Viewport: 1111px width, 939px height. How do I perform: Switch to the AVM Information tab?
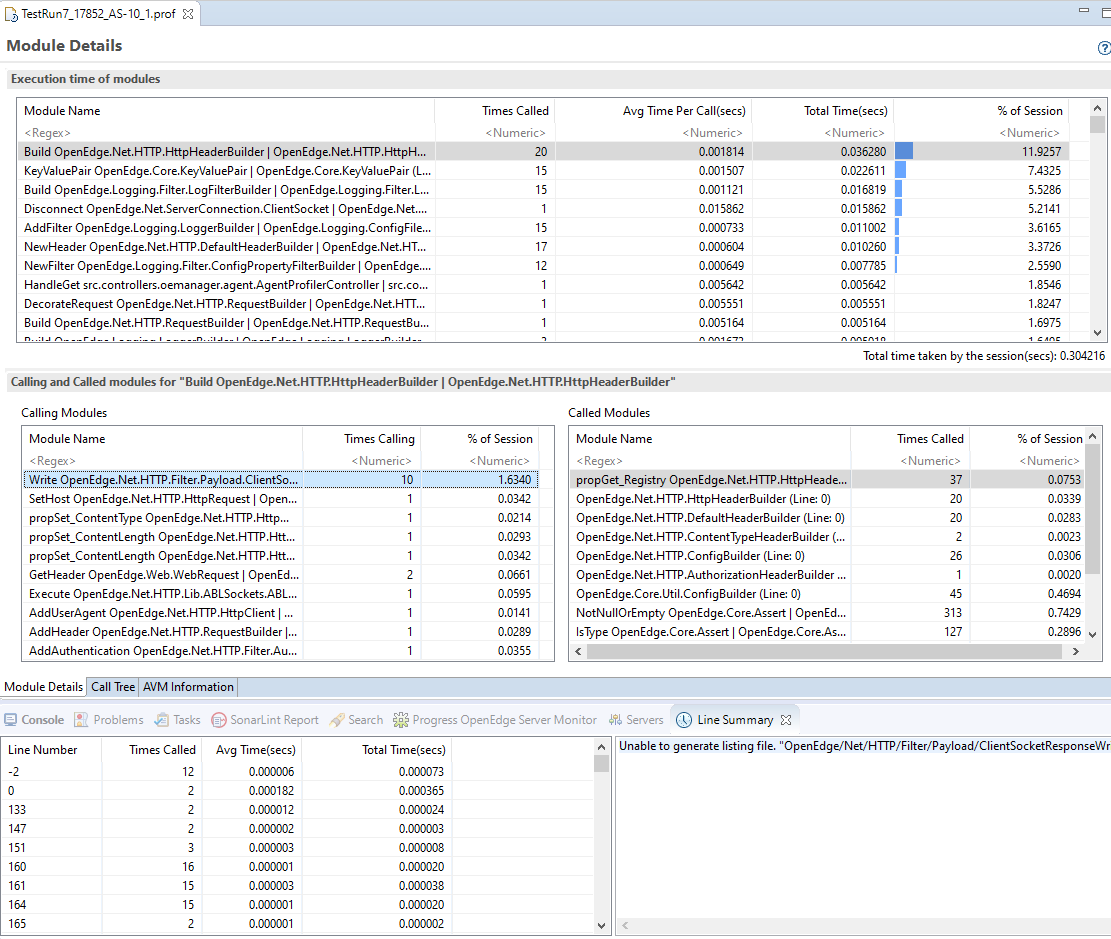(187, 687)
